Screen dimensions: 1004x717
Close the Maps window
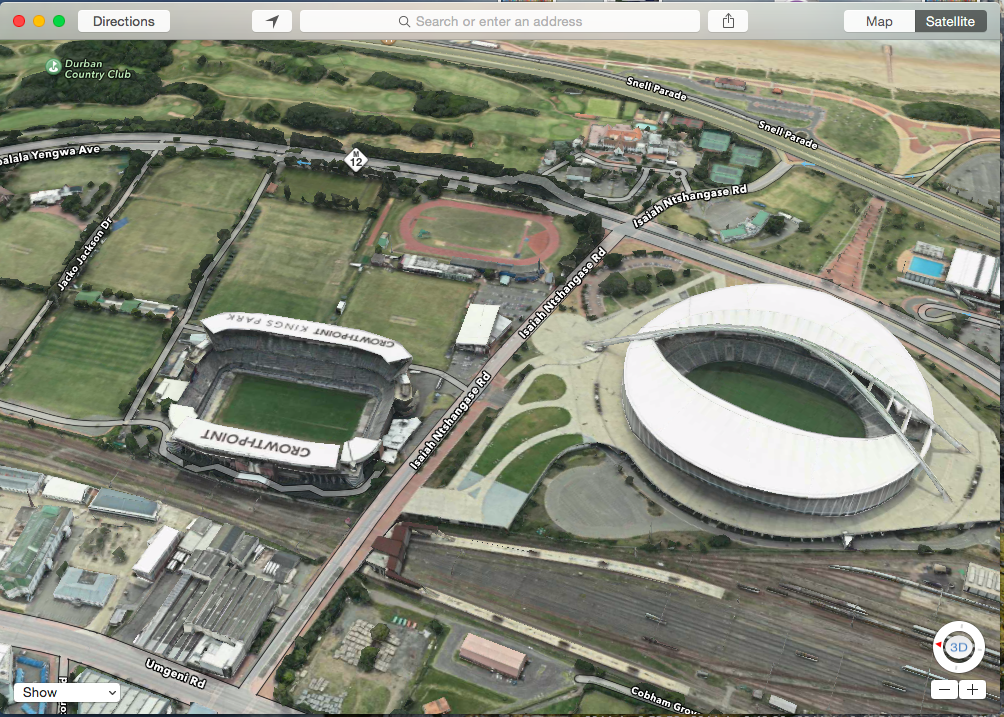pyautogui.click(x=19, y=21)
